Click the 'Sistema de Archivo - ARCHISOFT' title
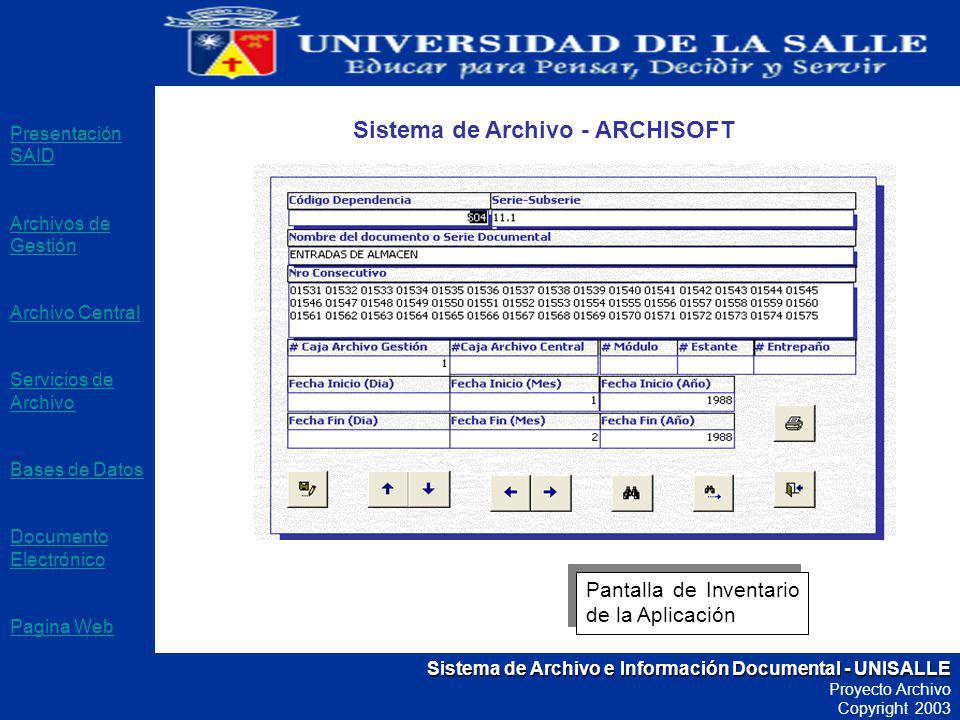Screen dimensions: 960x720 tap(544, 130)
